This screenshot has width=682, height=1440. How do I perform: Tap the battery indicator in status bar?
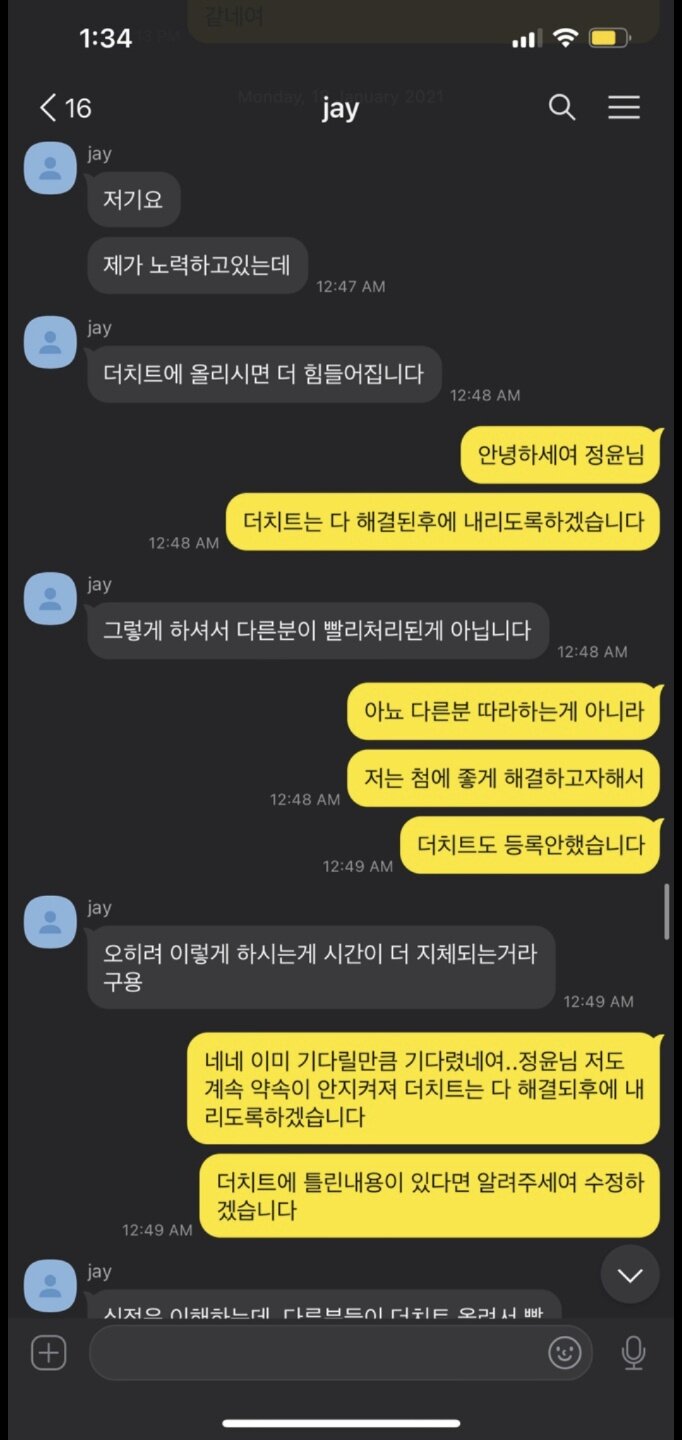(x=609, y=39)
